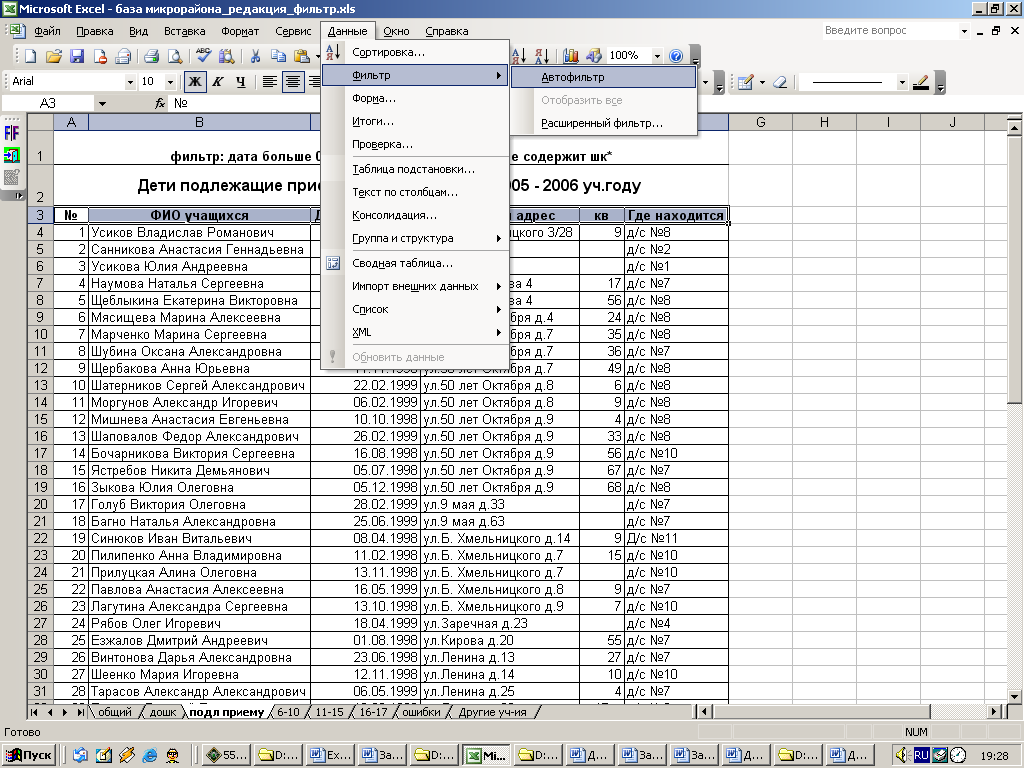This screenshot has width=1024, height=768.
Task: Toggle Align Left button
Action: (x=269, y=82)
